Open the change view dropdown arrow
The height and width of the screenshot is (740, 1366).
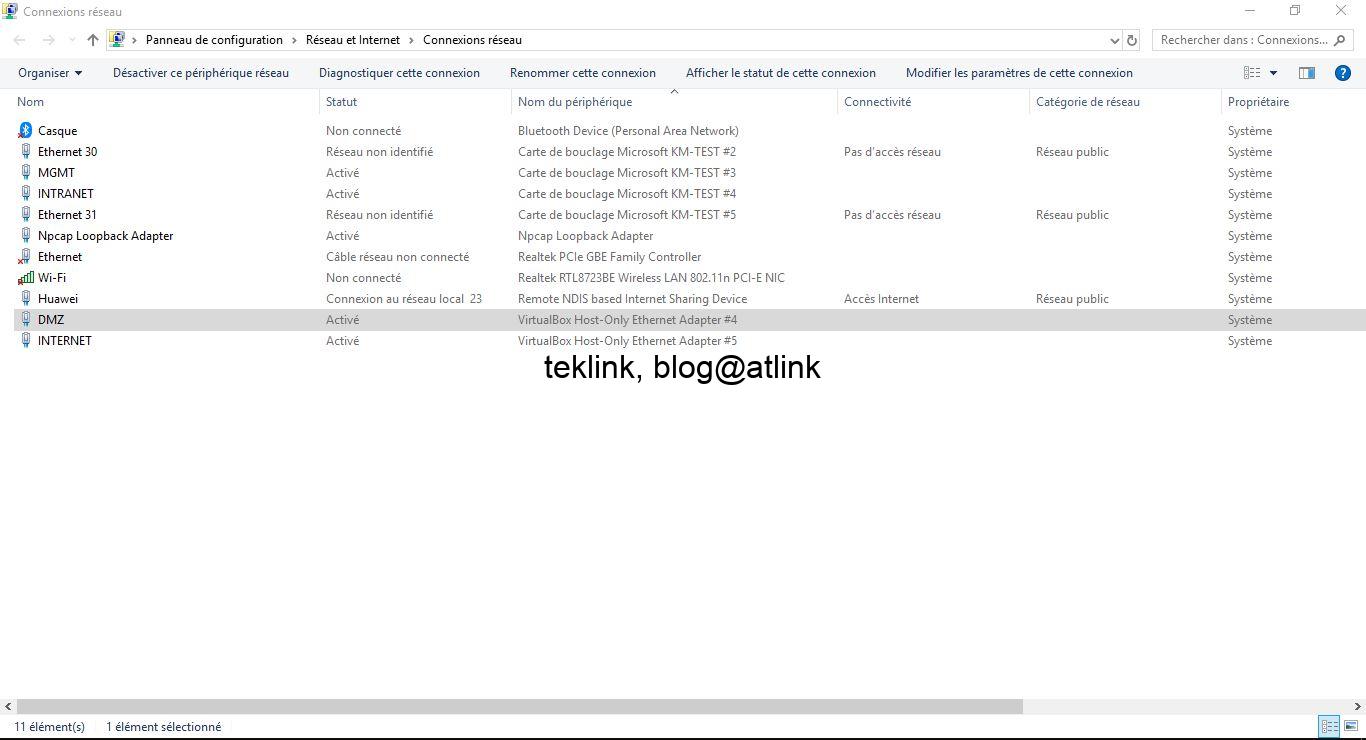pos(1272,72)
